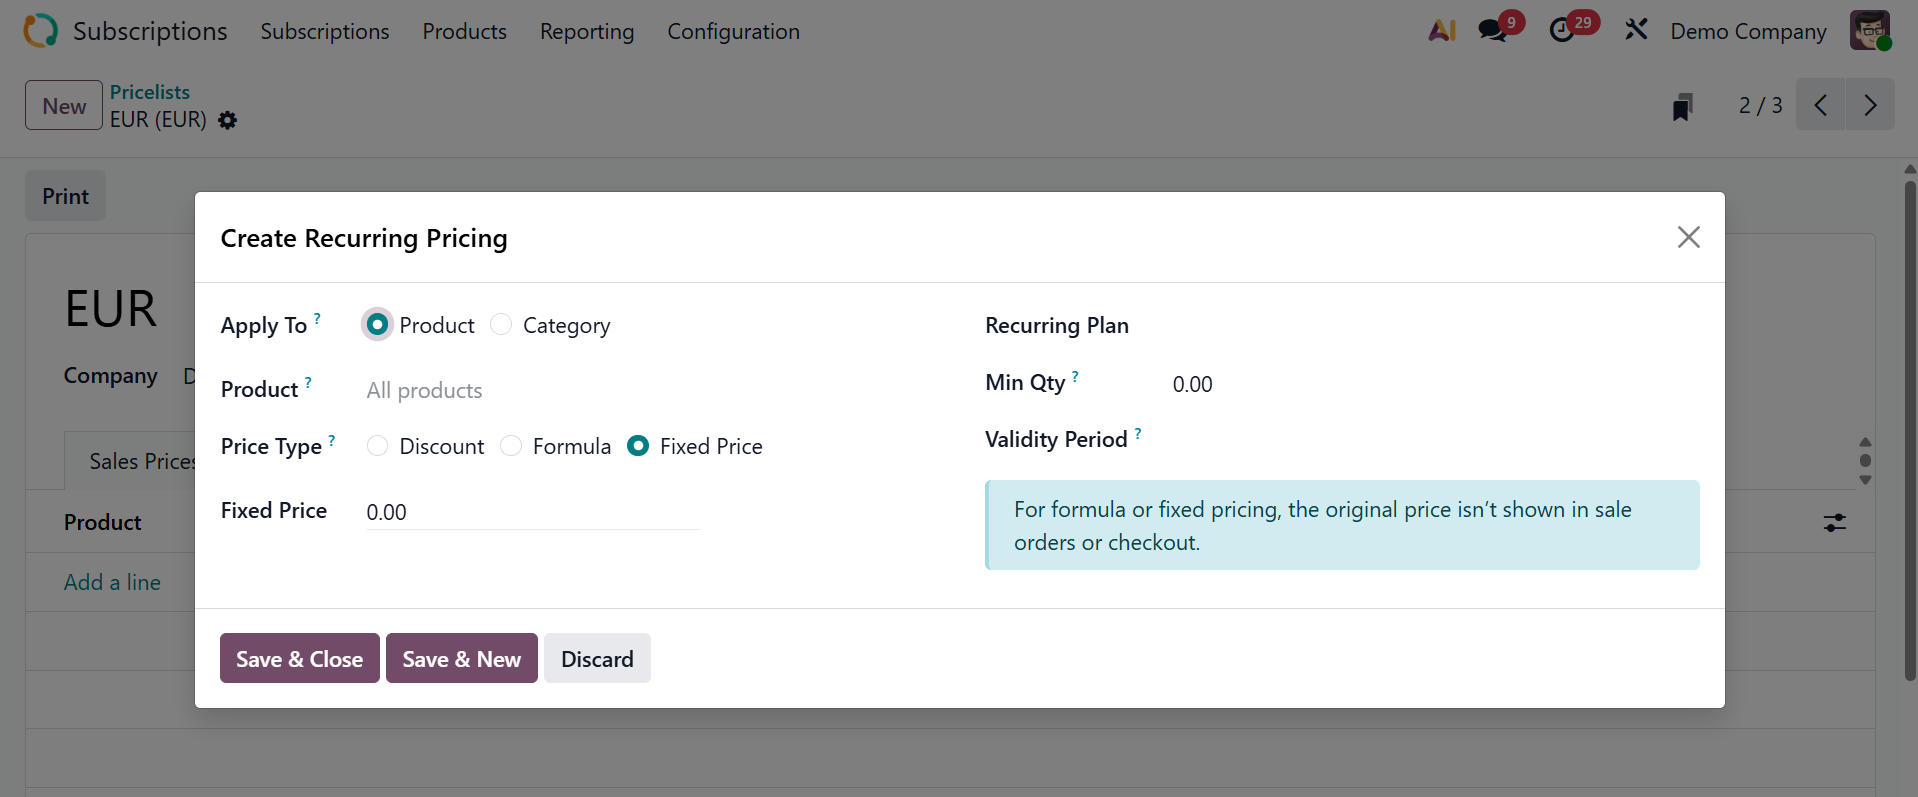Click the Discard button
This screenshot has width=1918, height=797.
click(x=597, y=659)
